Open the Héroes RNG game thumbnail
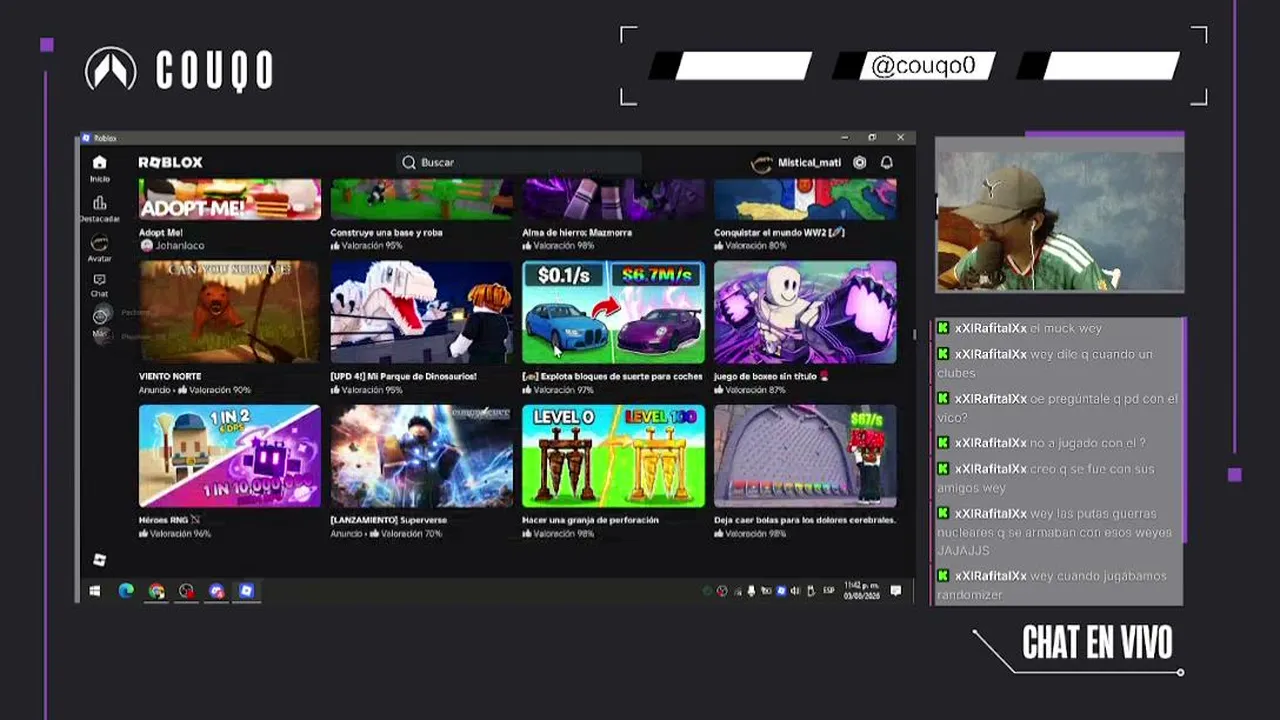1280x720 pixels. (230, 456)
